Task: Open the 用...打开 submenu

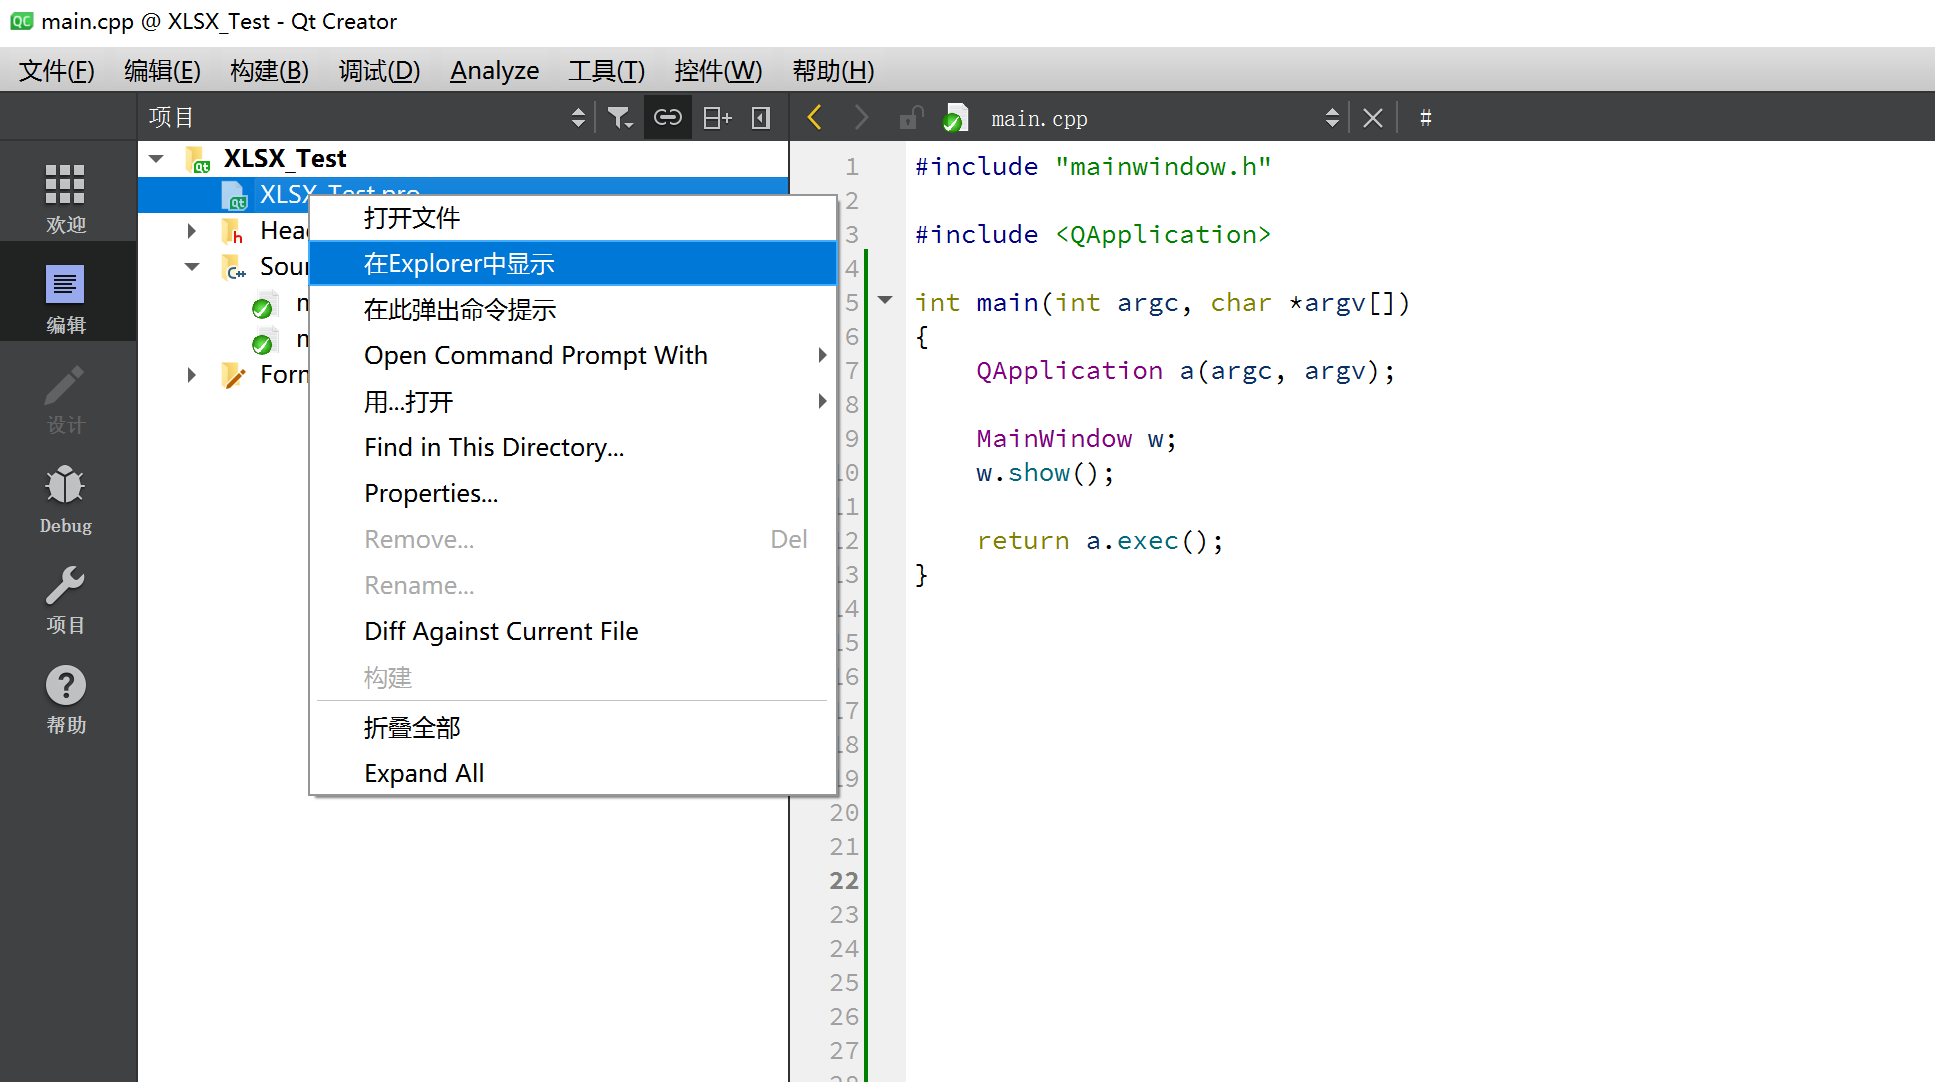Action: click(x=573, y=402)
